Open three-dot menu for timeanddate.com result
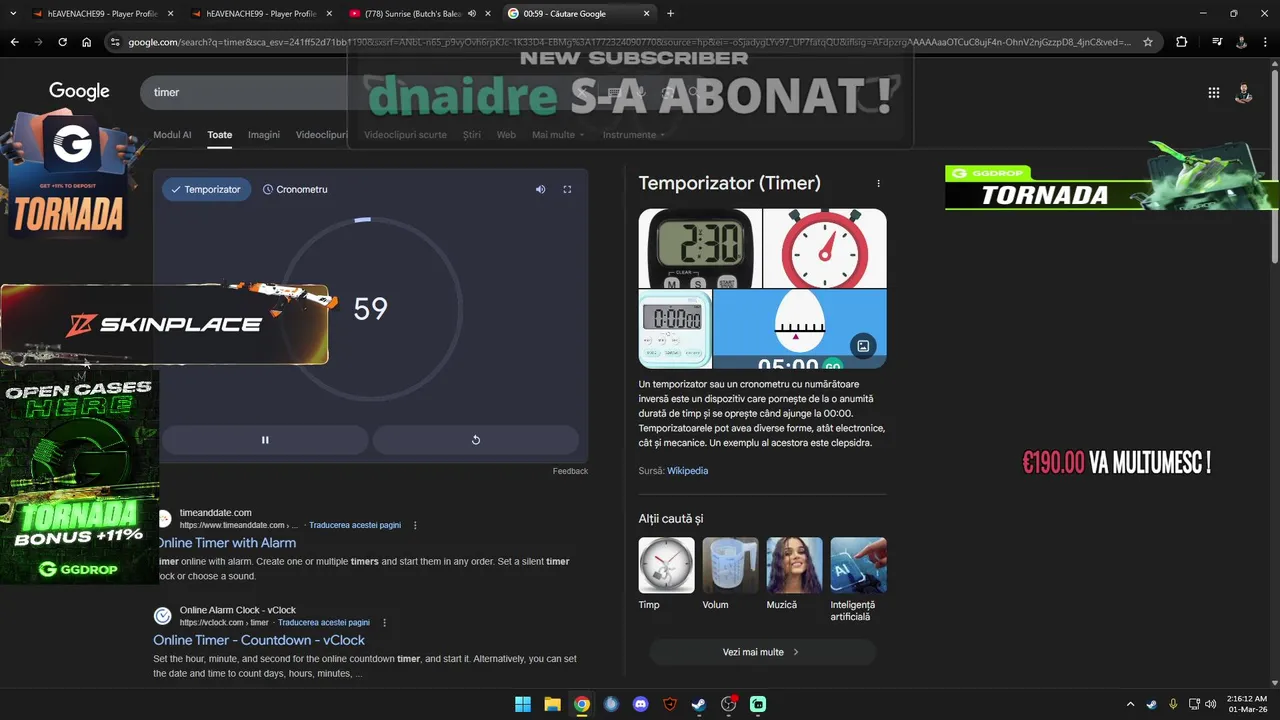Viewport: 1280px width, 720px height. (415, 525)
